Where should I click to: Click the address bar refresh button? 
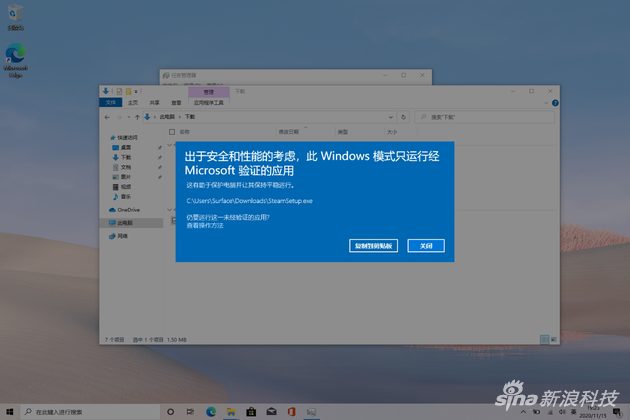tap(403, 117)
